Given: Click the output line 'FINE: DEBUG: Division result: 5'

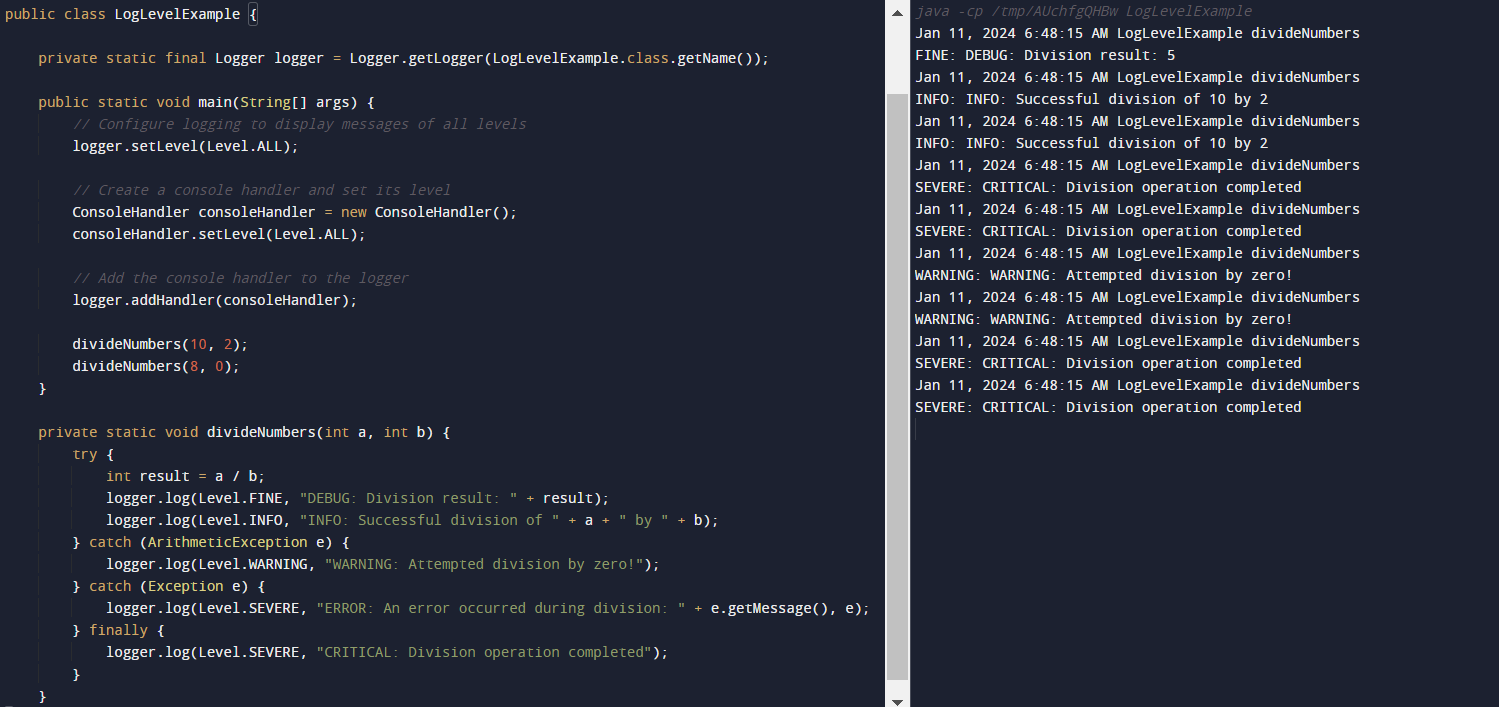Looking at the screenshot, I should coord(1045,55).
